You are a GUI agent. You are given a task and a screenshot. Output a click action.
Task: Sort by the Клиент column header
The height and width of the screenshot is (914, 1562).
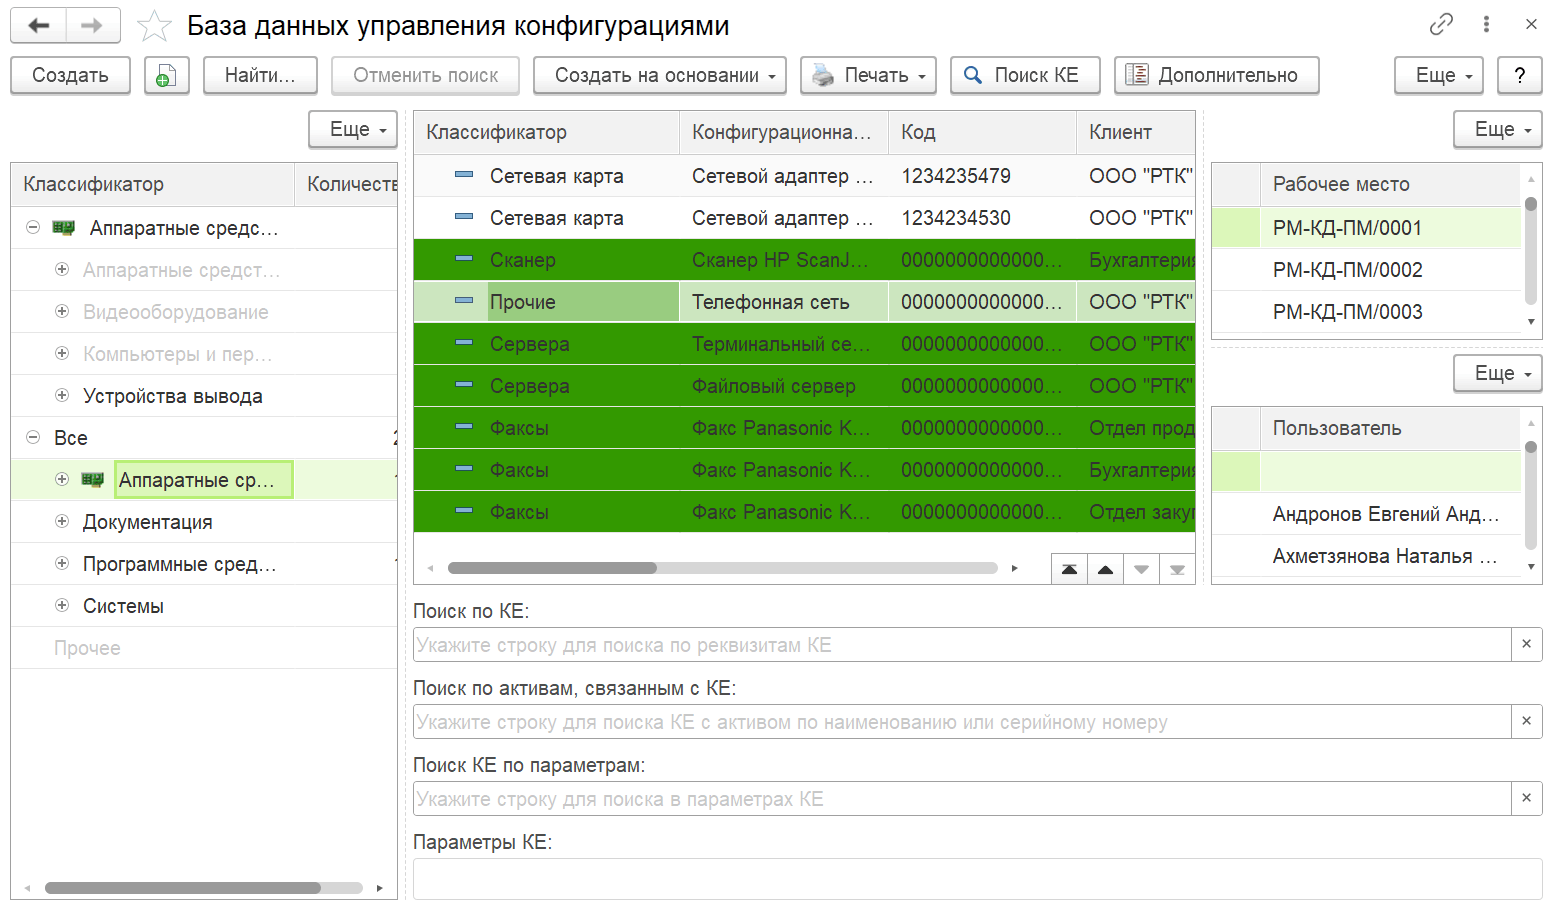(1136, 132)
